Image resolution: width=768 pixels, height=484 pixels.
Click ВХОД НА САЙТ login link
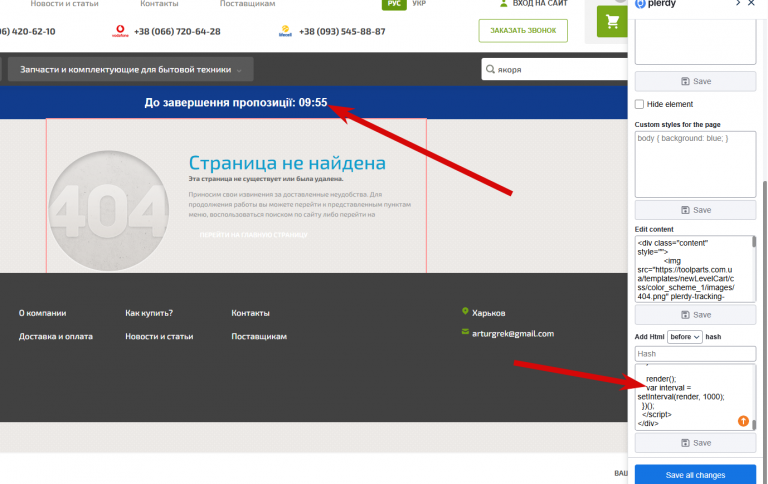540,3
